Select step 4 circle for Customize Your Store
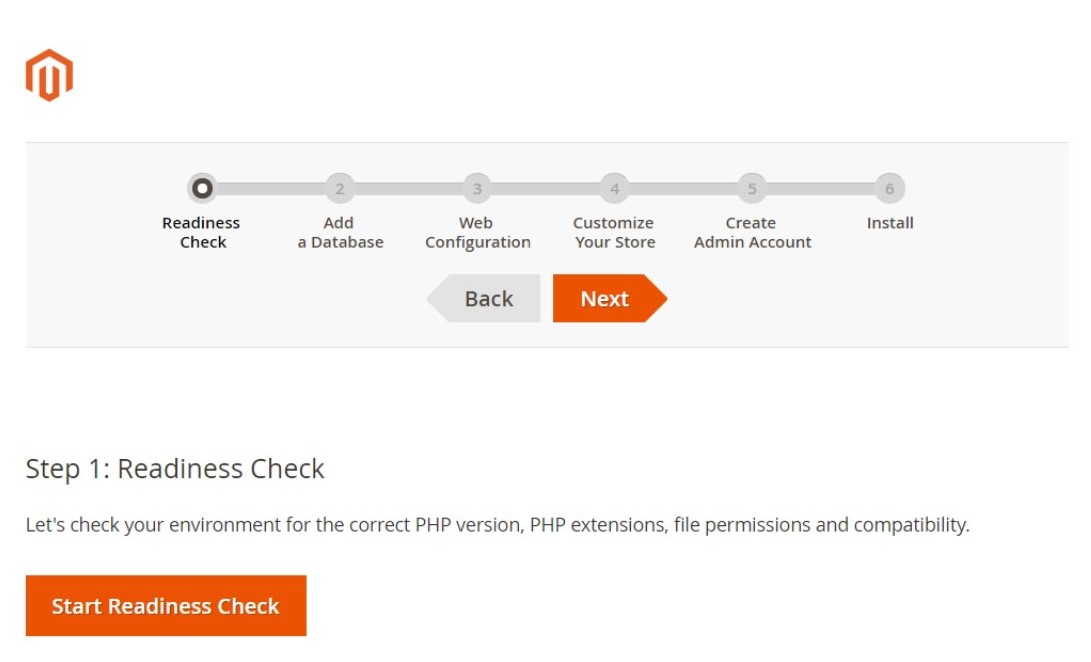This screenshot has width=1091, height=662. (614, 188)
